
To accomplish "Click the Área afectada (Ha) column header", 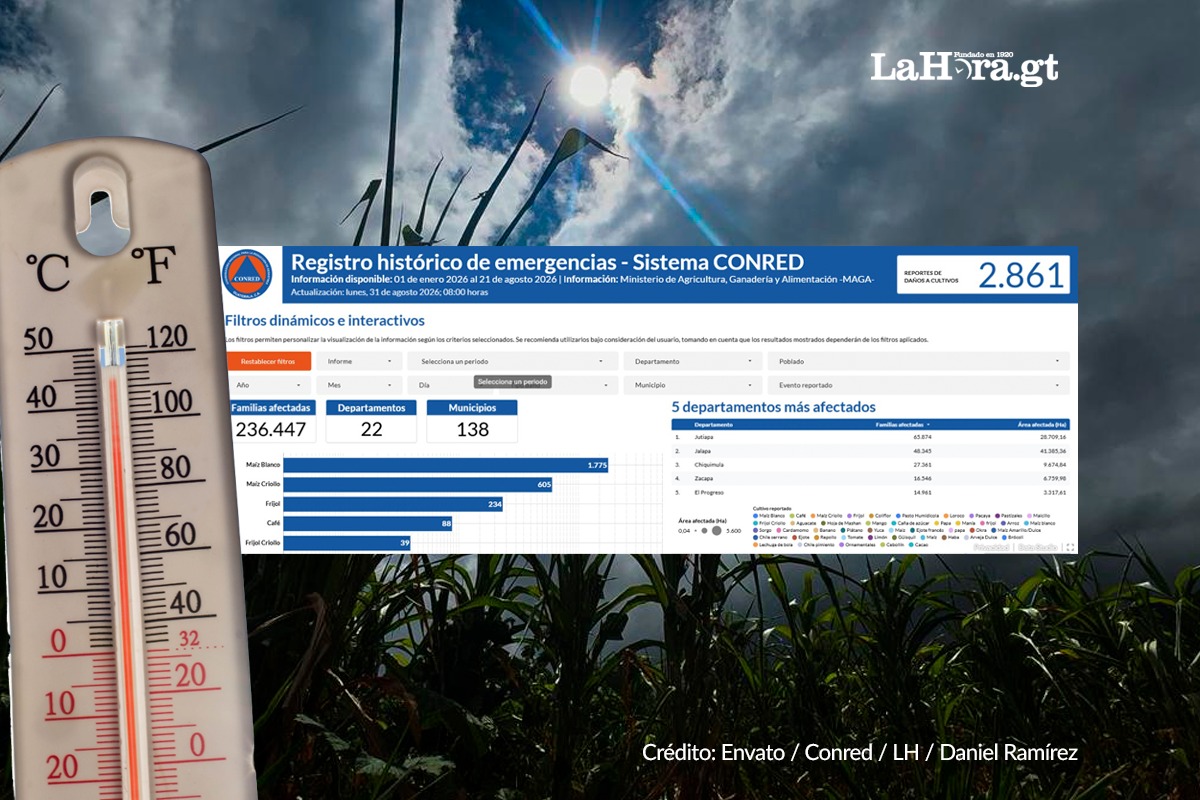I will [1042, 425].
